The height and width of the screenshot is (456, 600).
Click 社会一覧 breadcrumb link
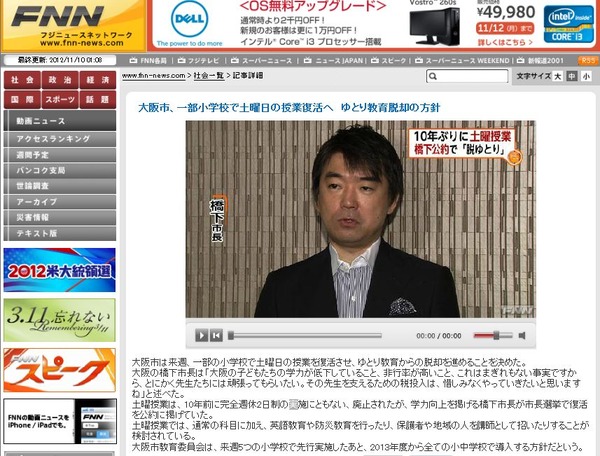click(209, 76)
